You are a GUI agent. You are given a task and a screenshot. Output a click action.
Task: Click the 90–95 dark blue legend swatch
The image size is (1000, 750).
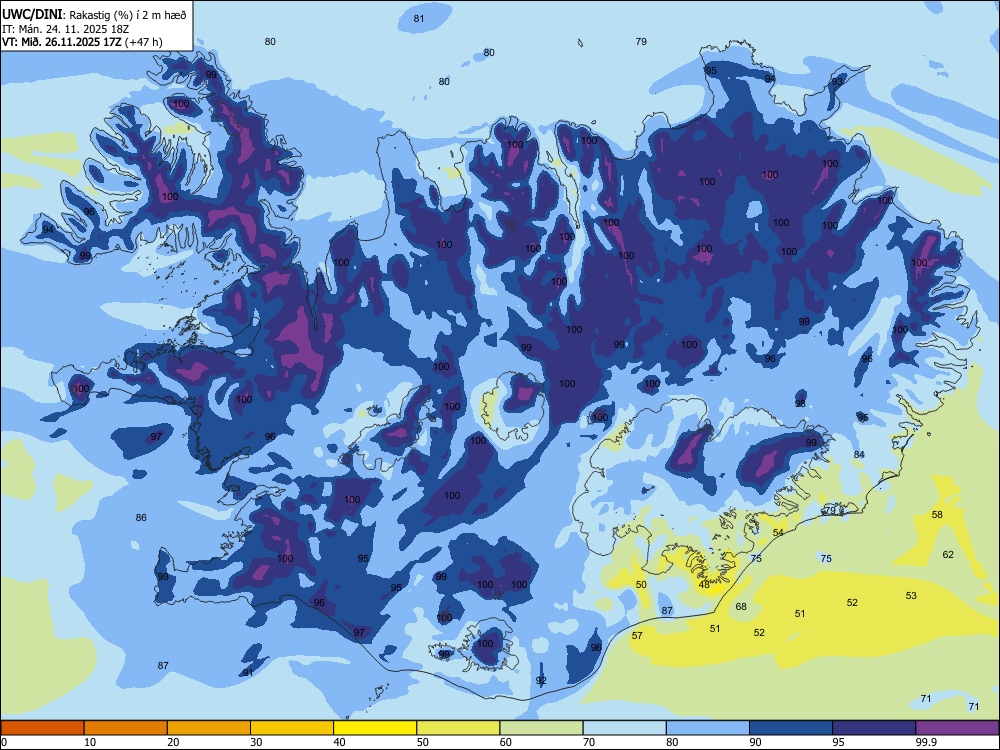[791, 728]
